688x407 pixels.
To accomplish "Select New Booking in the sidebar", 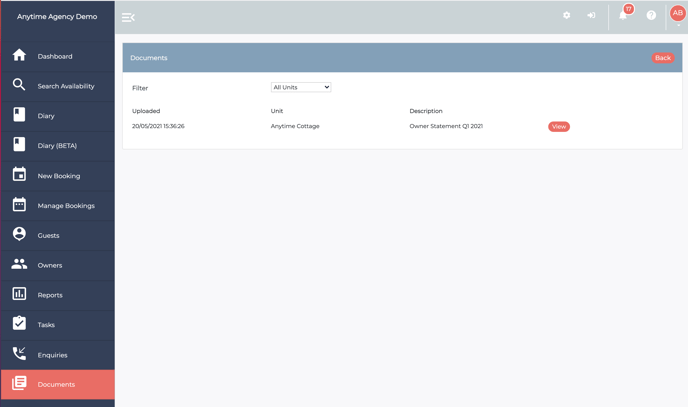I will pos(59,176).
